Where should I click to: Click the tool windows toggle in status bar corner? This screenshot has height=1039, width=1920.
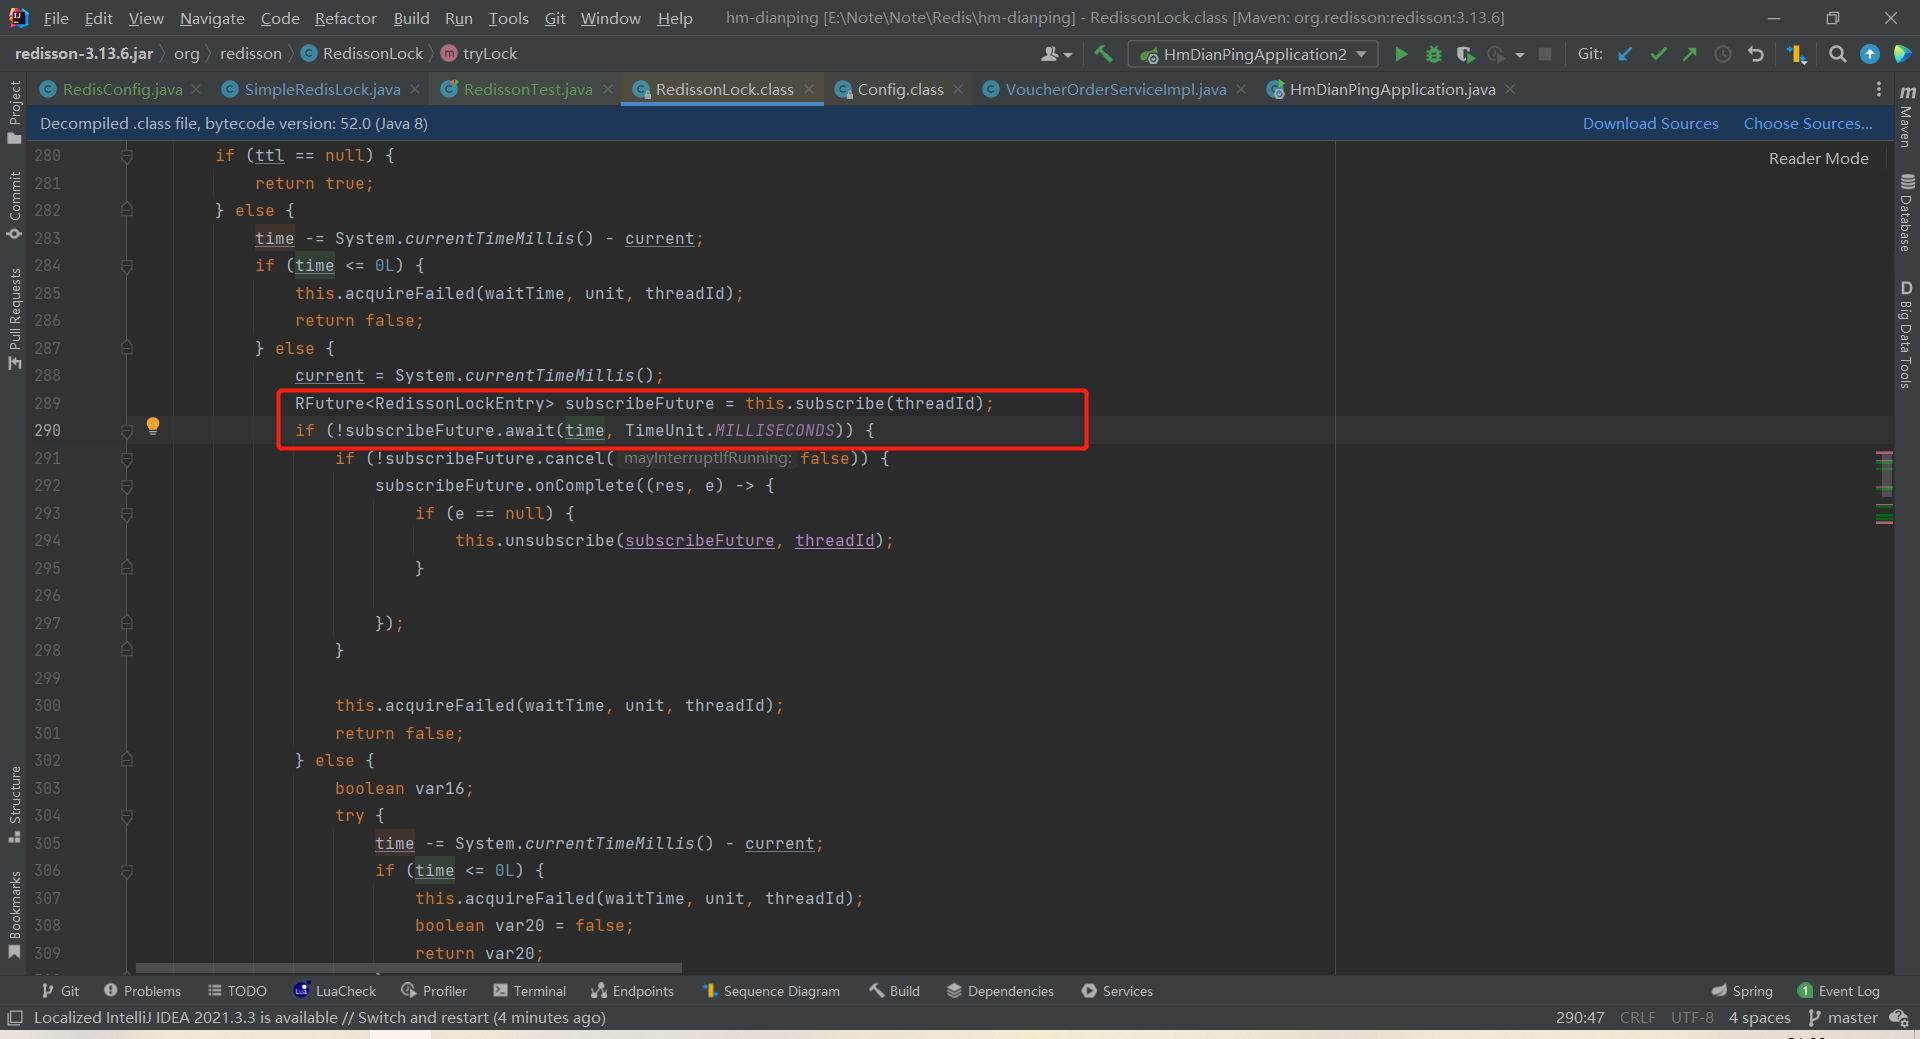15,1017
